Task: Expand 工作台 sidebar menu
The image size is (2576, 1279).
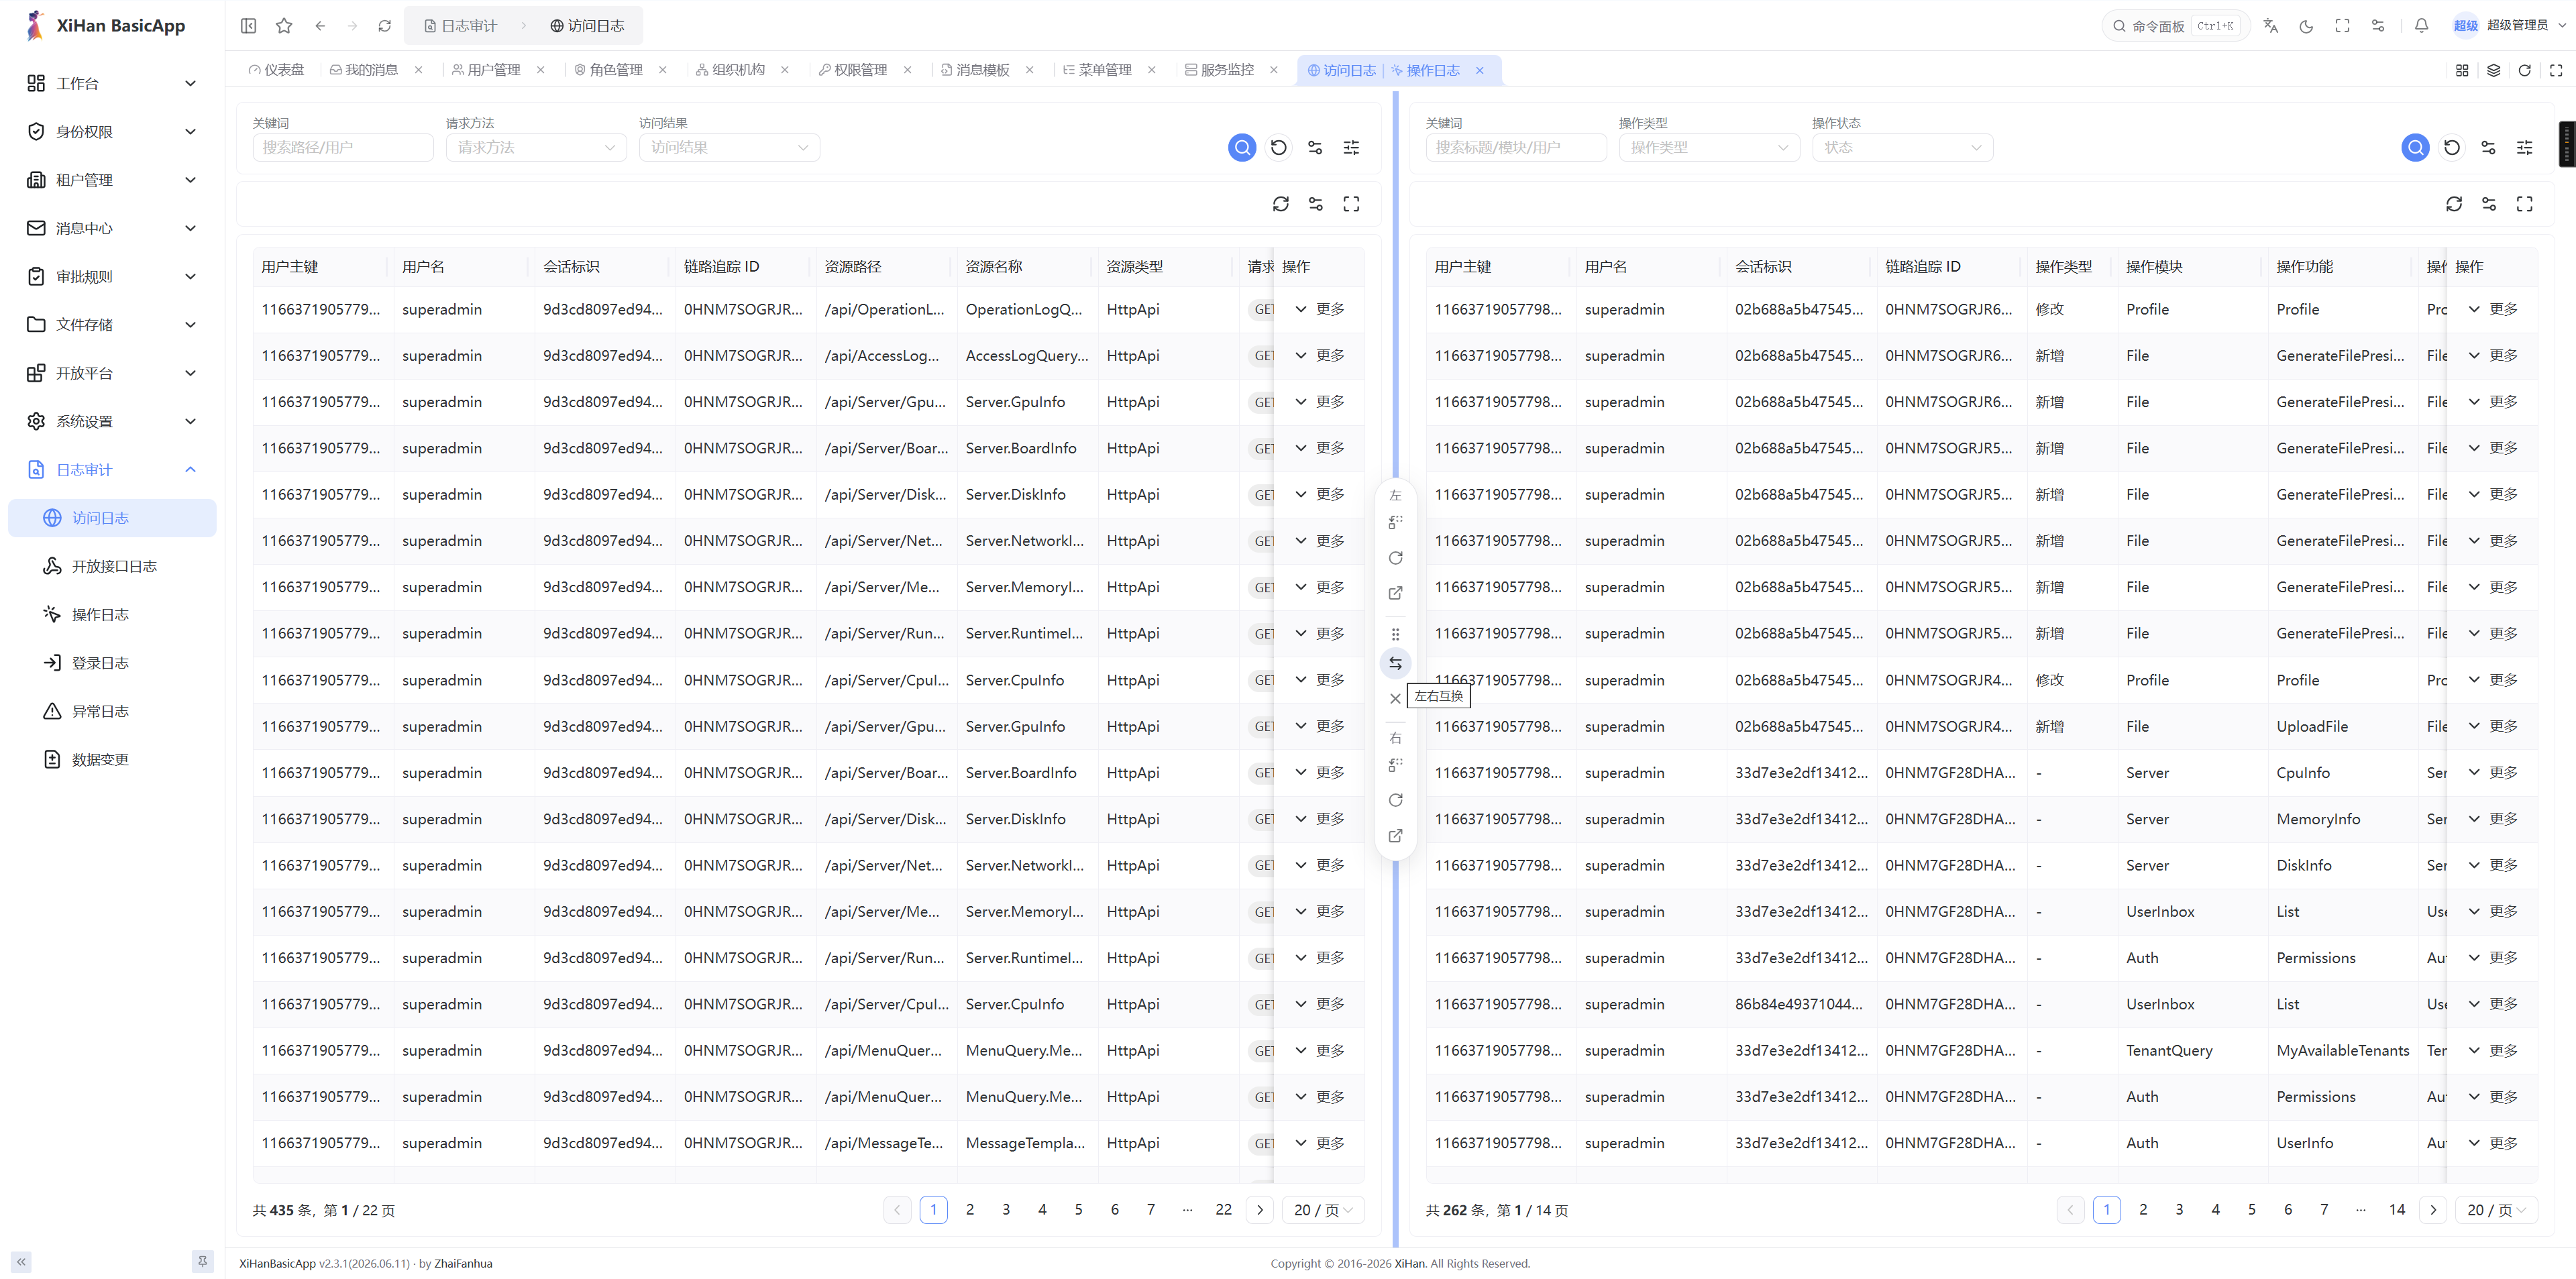Action: coord(112,84)
